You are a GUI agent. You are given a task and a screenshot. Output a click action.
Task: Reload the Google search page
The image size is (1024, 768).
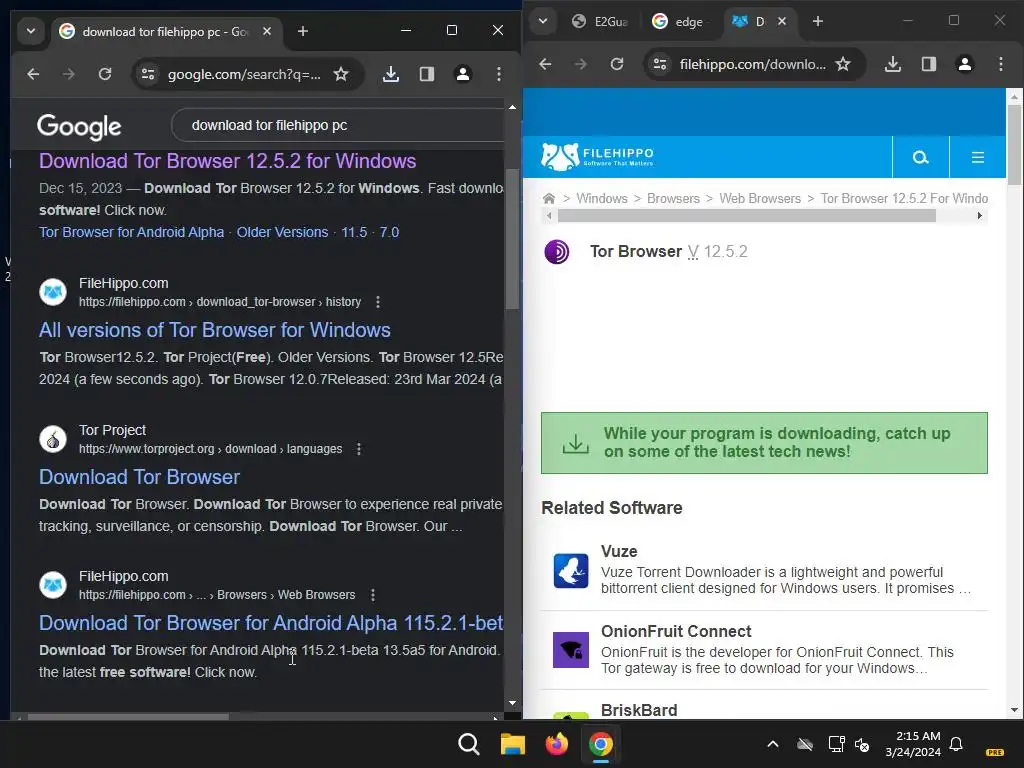tap(104, 74)
